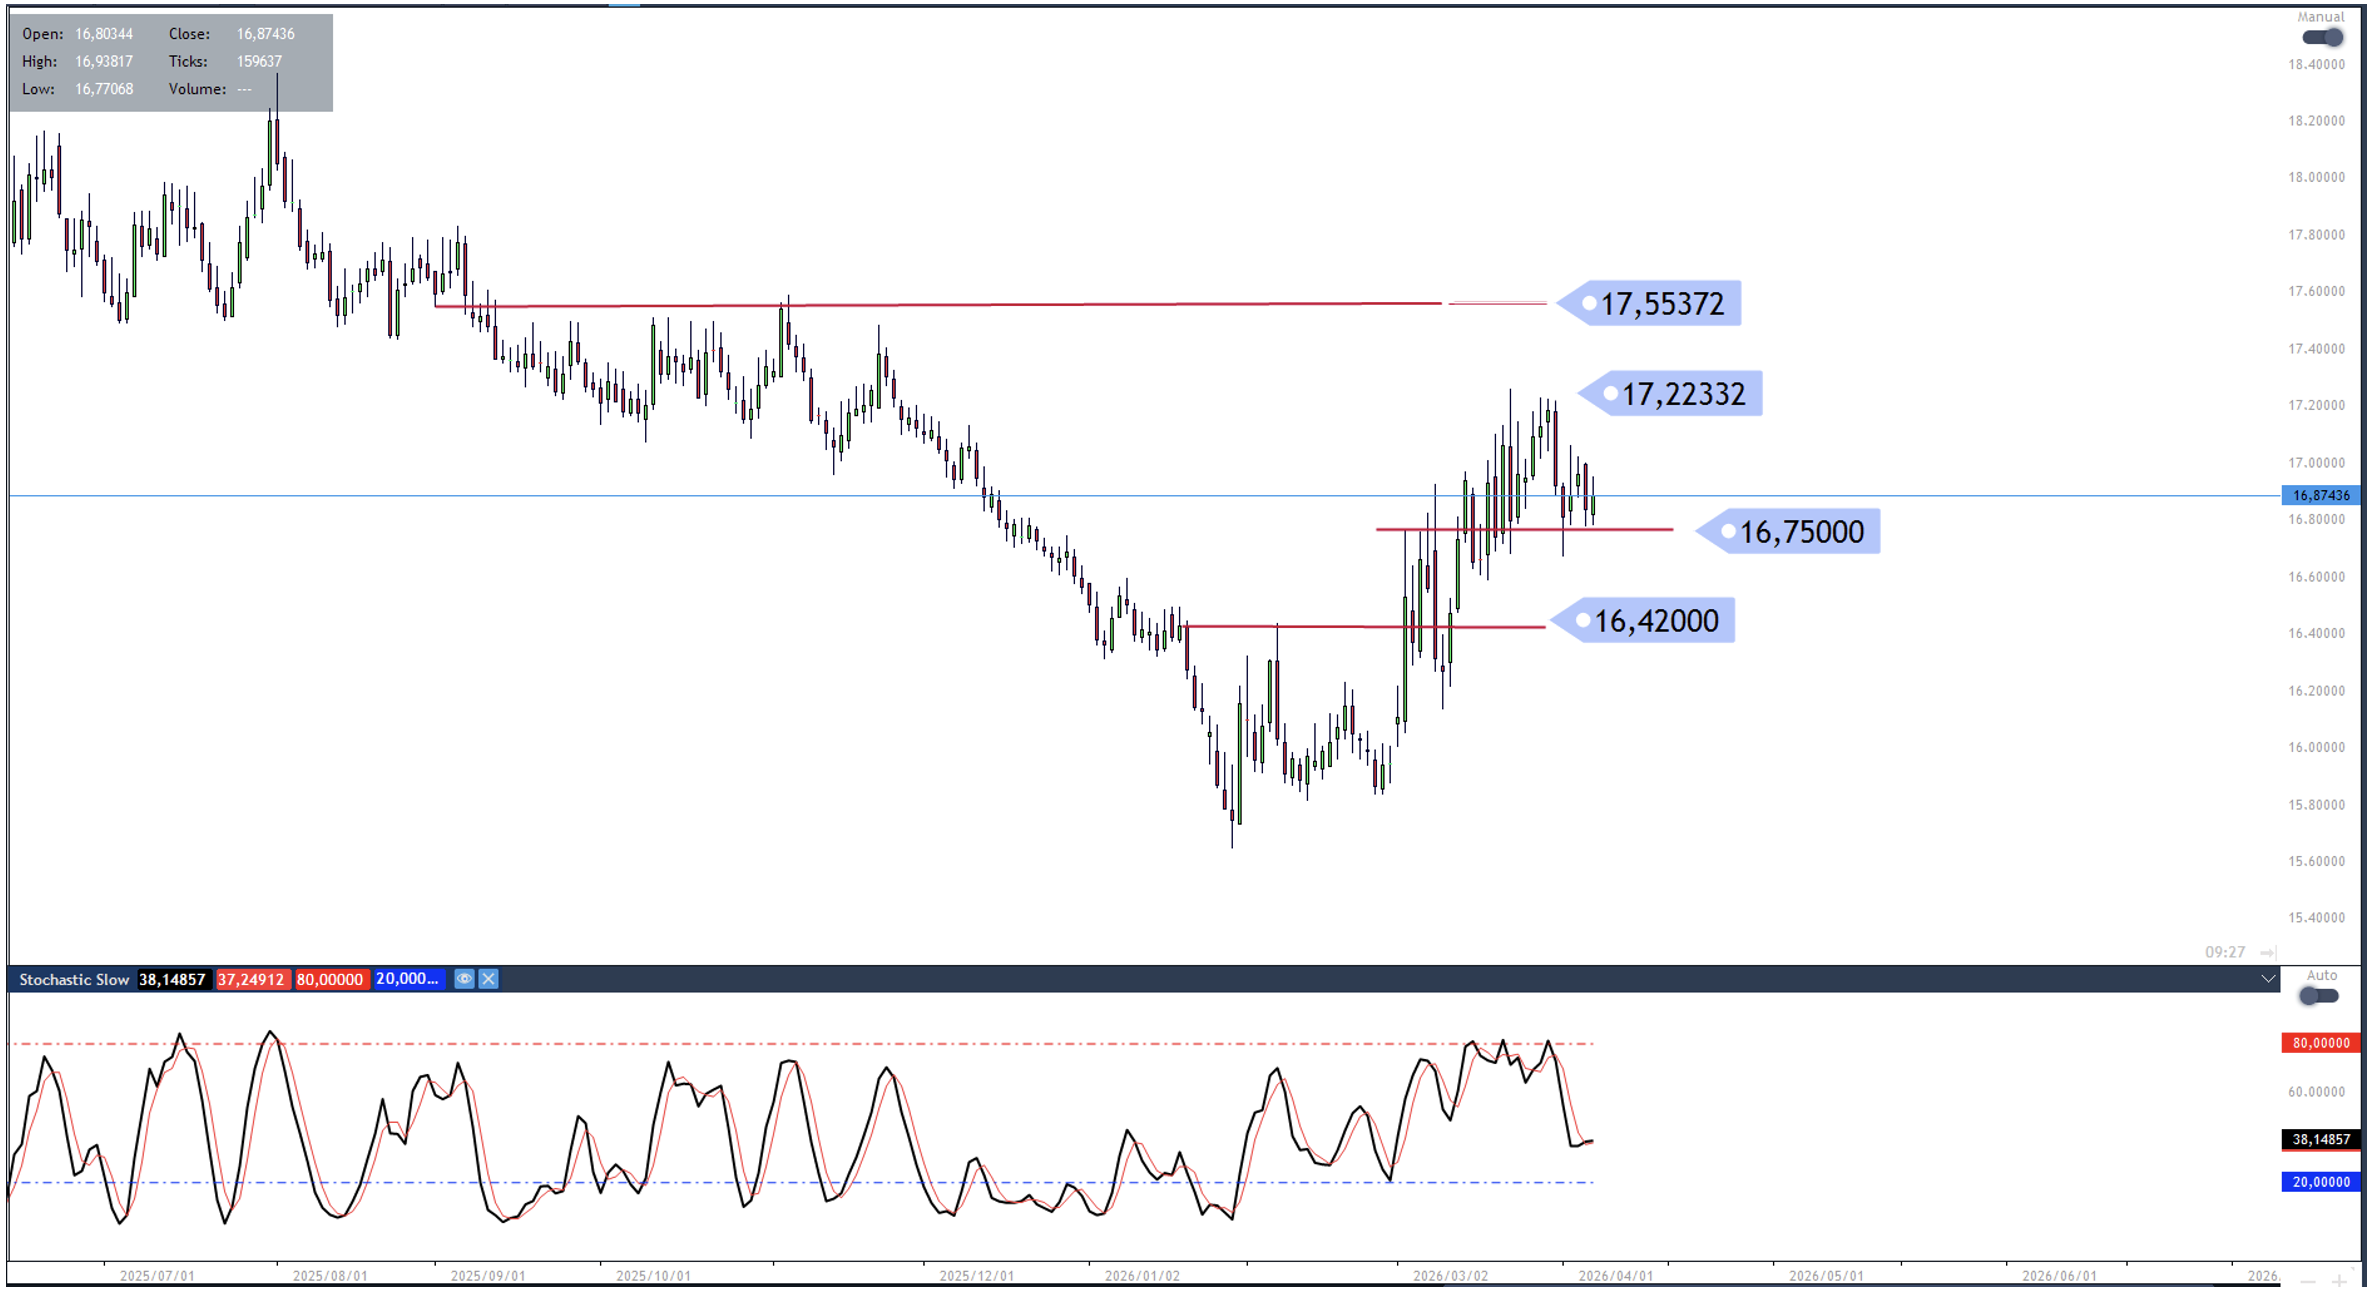
Task: Toggle the Auto scale switch for Stochastic
Action: 2318,996
